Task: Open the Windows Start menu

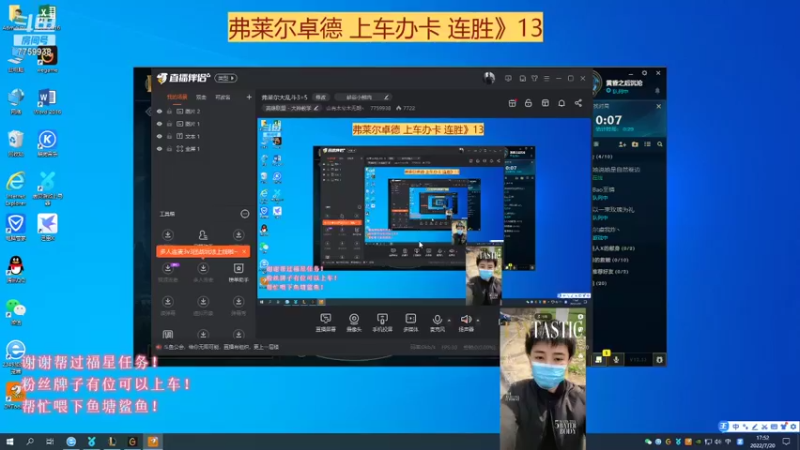Action: [x=10, y=441]
